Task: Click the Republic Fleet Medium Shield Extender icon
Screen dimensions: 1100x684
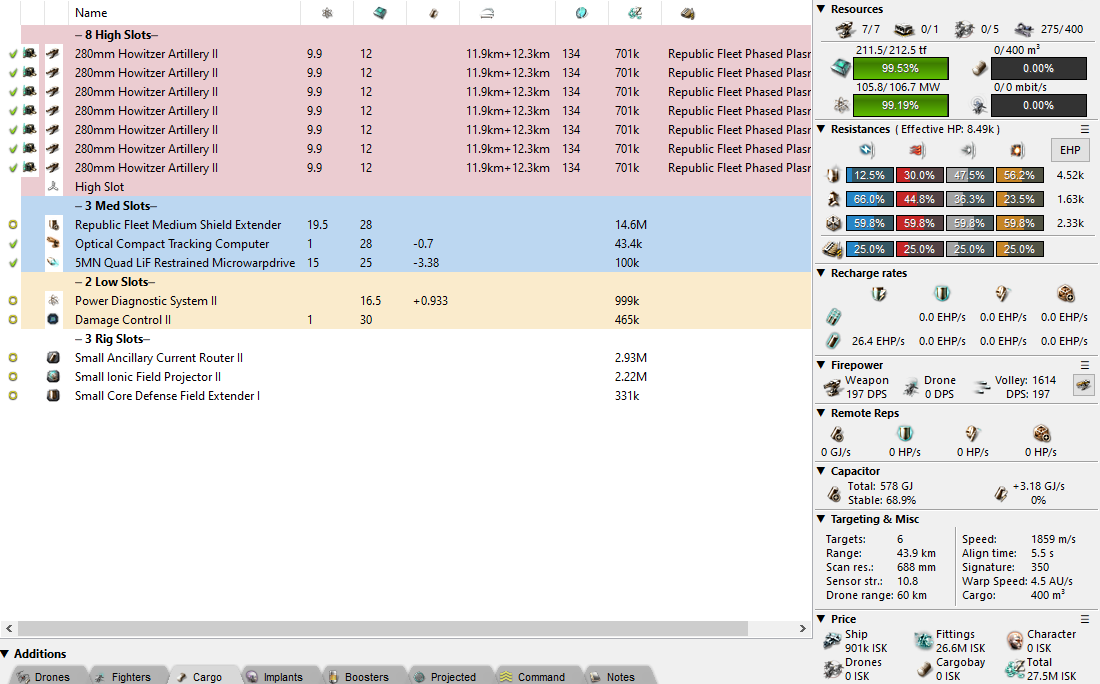Action: (54, 225)
